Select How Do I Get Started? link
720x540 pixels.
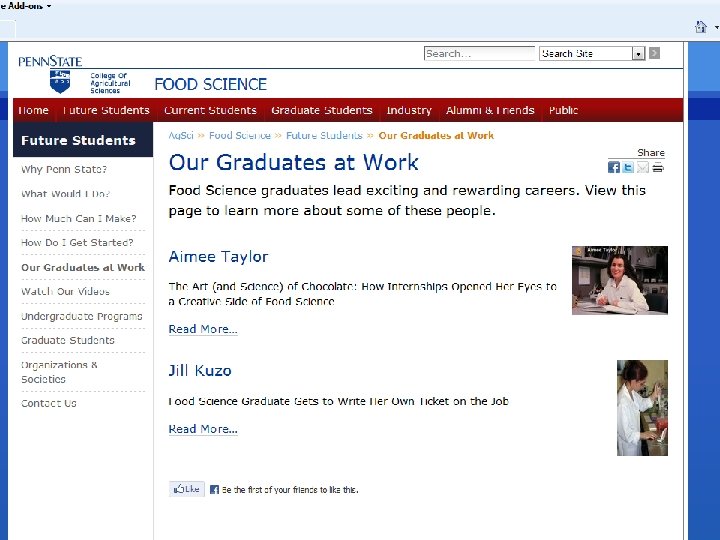click(77, 242)
